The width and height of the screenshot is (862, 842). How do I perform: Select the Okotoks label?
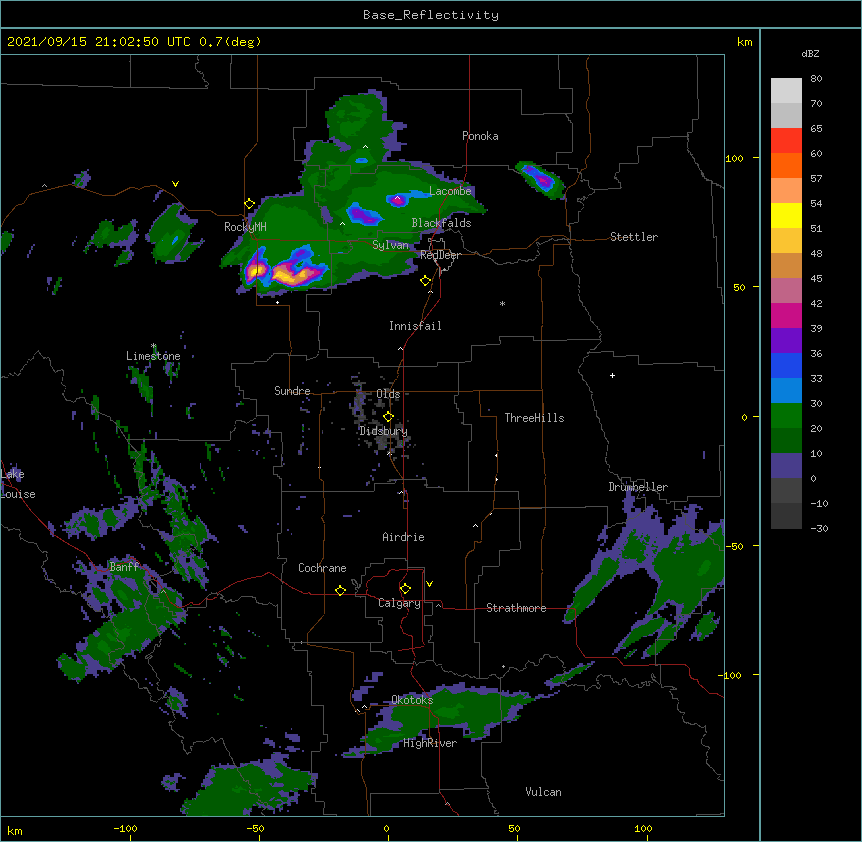point(412,700)
